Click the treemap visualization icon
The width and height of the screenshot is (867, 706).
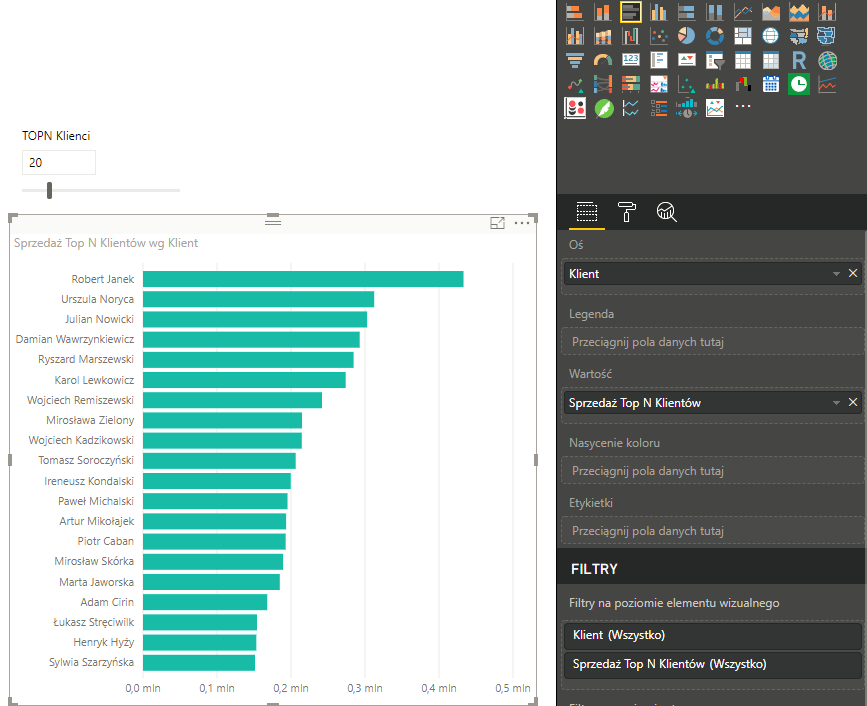tap(742, 36)
